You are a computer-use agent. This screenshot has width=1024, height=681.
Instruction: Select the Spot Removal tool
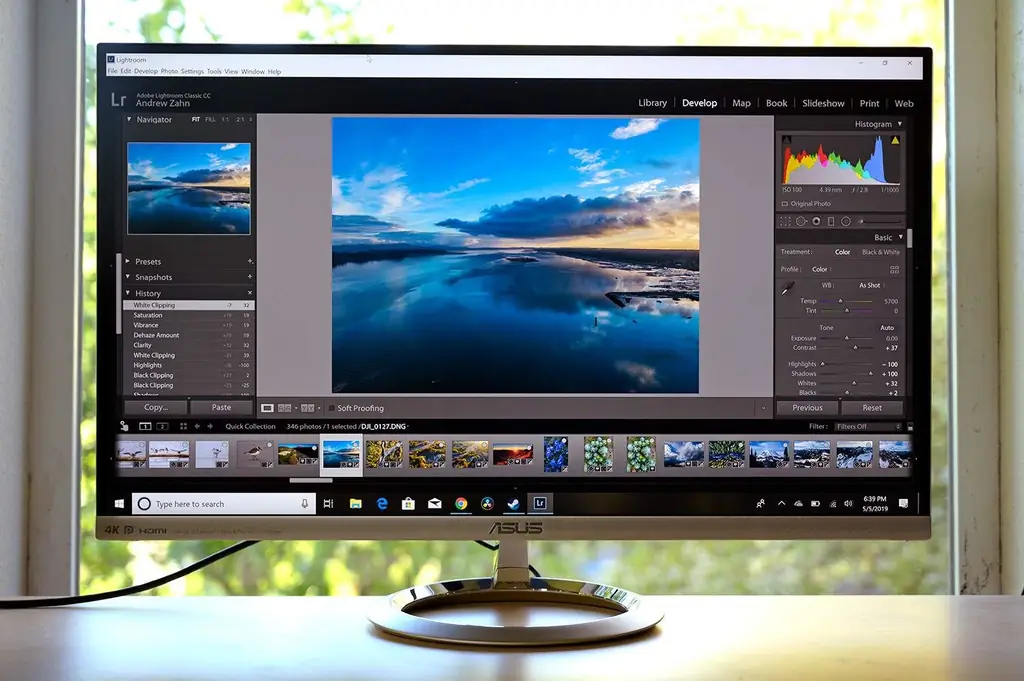click(x=801, y=221)
